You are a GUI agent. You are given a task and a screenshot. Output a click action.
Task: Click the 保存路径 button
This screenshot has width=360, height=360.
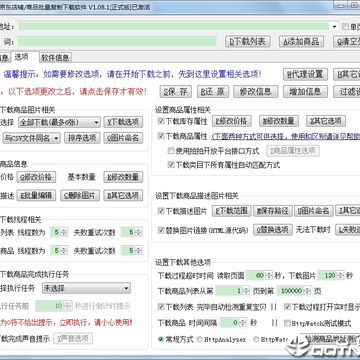[273, 211]
